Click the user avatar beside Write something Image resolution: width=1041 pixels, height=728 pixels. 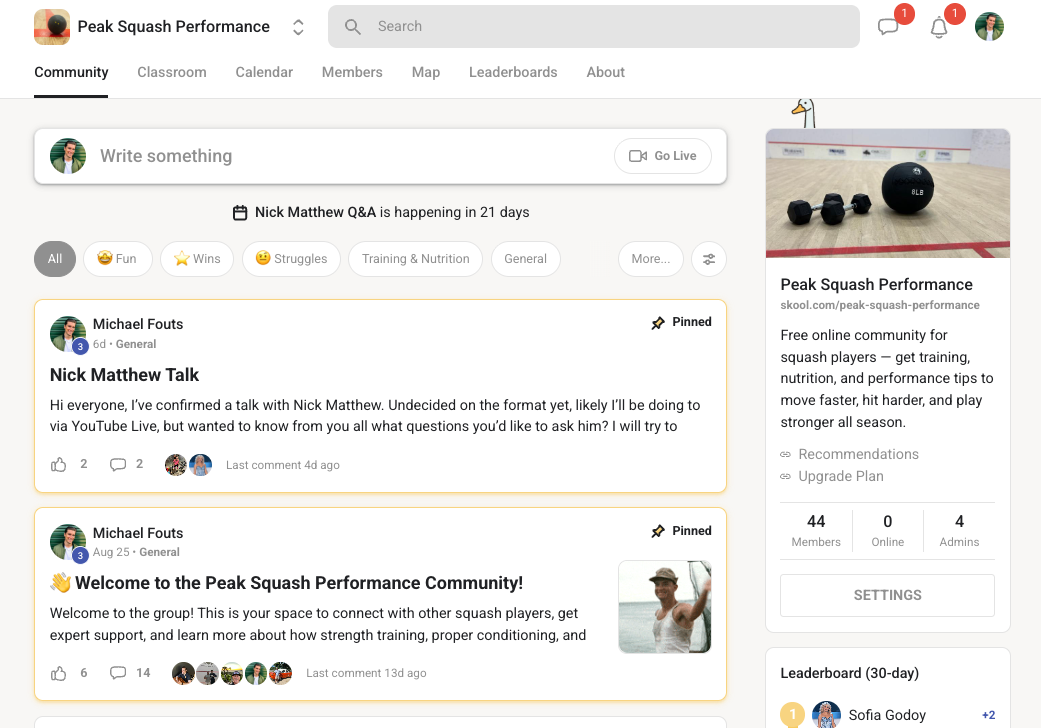[x=68, y=156]
